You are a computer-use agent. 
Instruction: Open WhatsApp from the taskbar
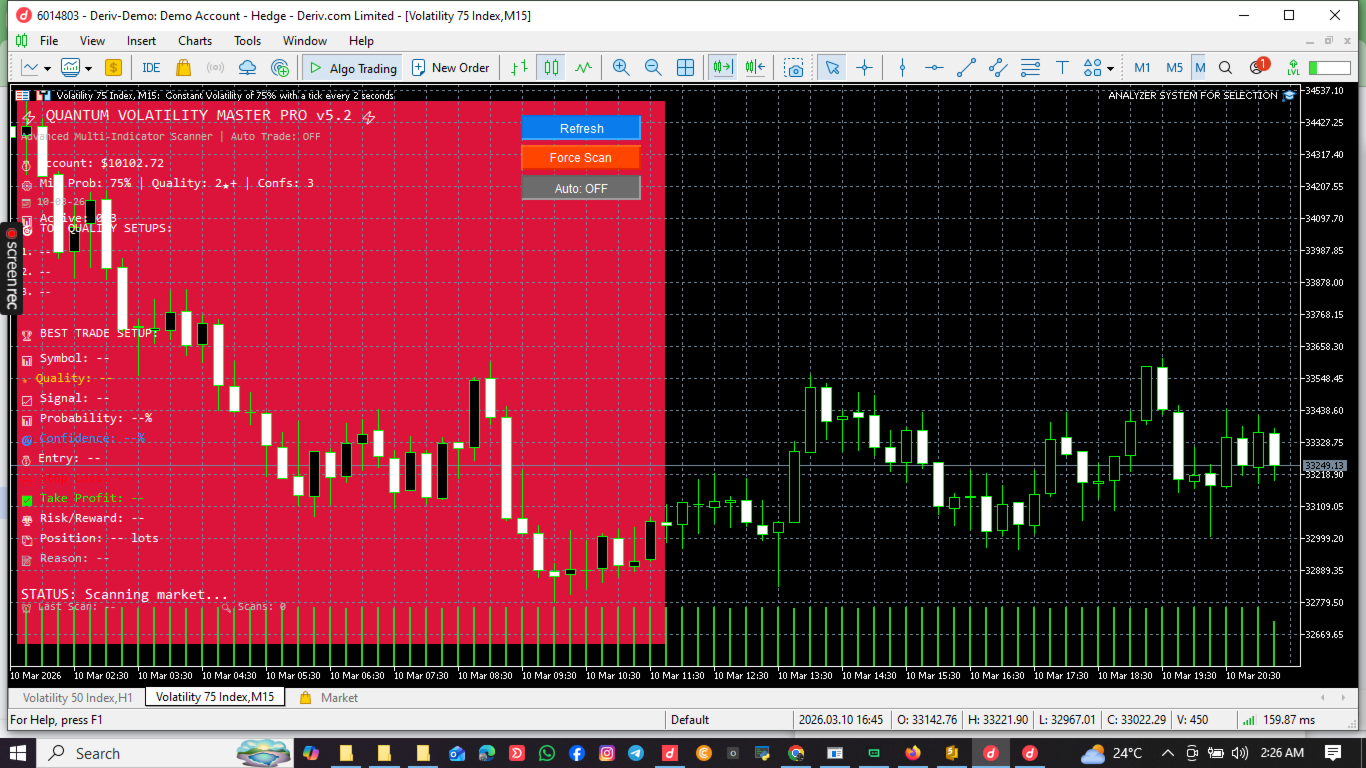(x=546, y=753)
